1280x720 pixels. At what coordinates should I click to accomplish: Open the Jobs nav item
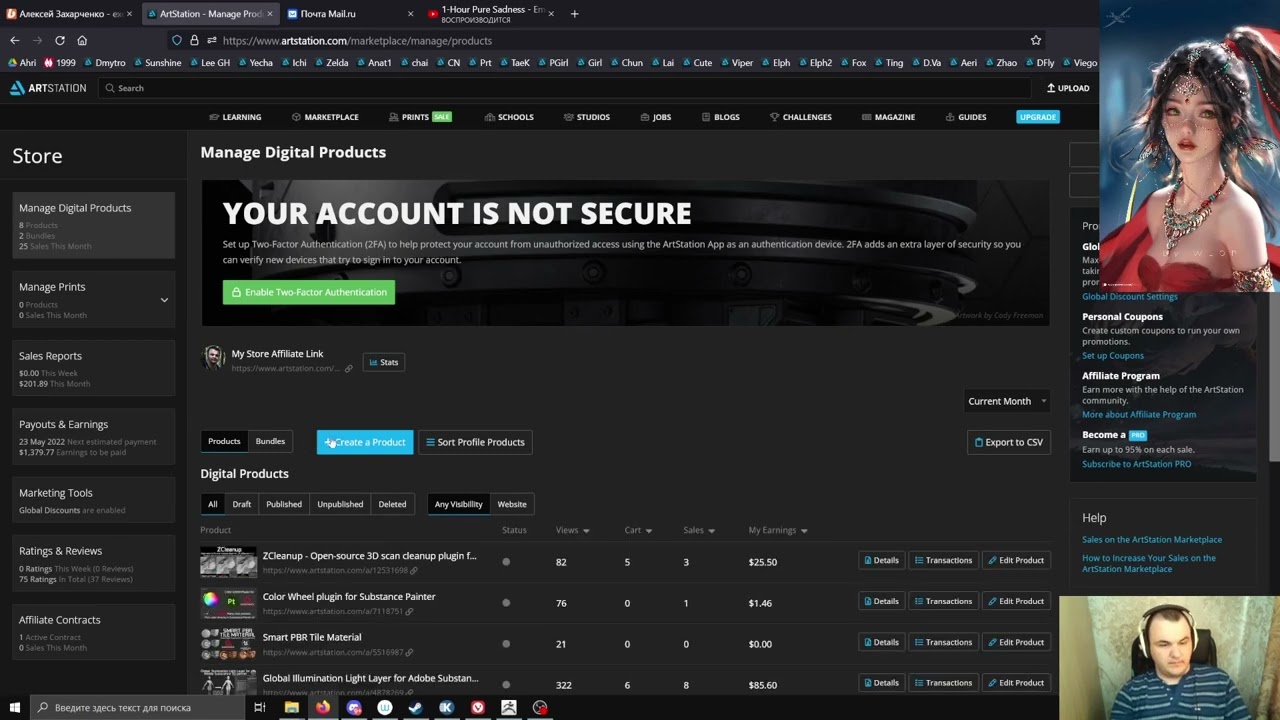(656, 117)
